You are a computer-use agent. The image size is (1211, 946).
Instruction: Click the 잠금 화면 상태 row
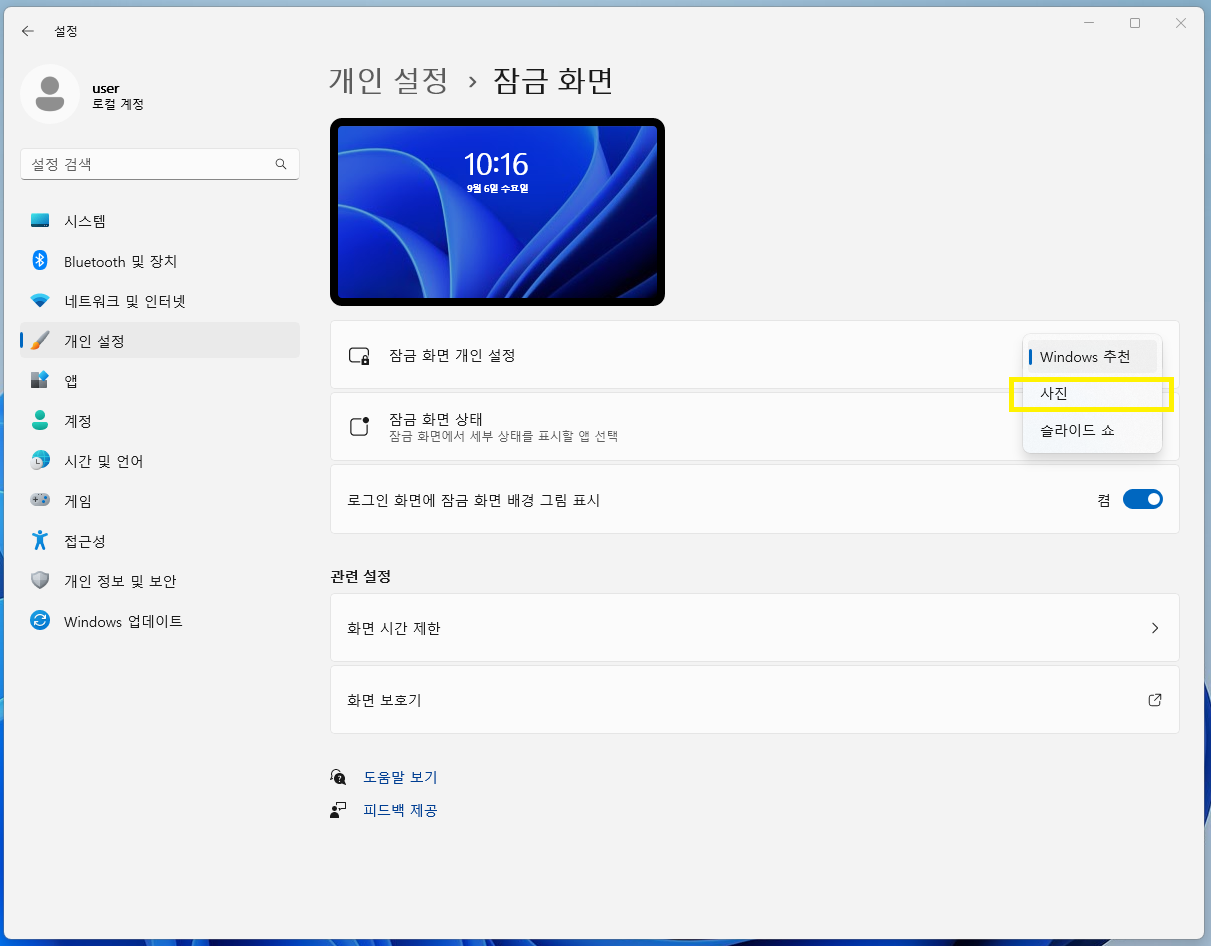755,427
